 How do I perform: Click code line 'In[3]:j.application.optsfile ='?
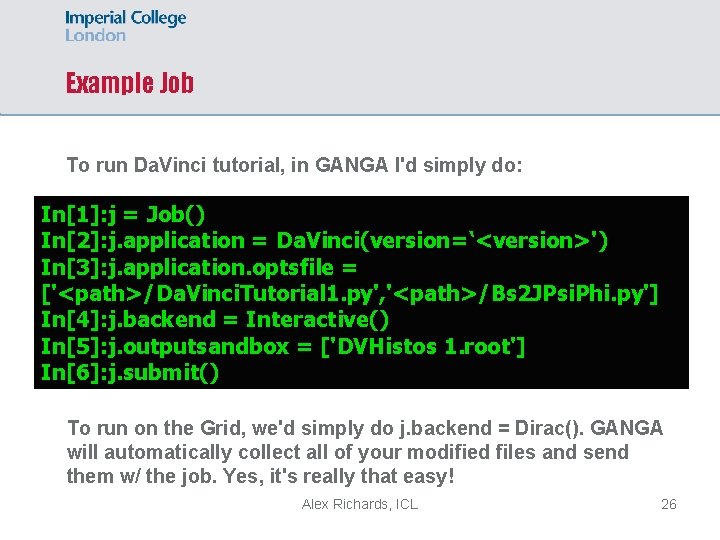199,268
